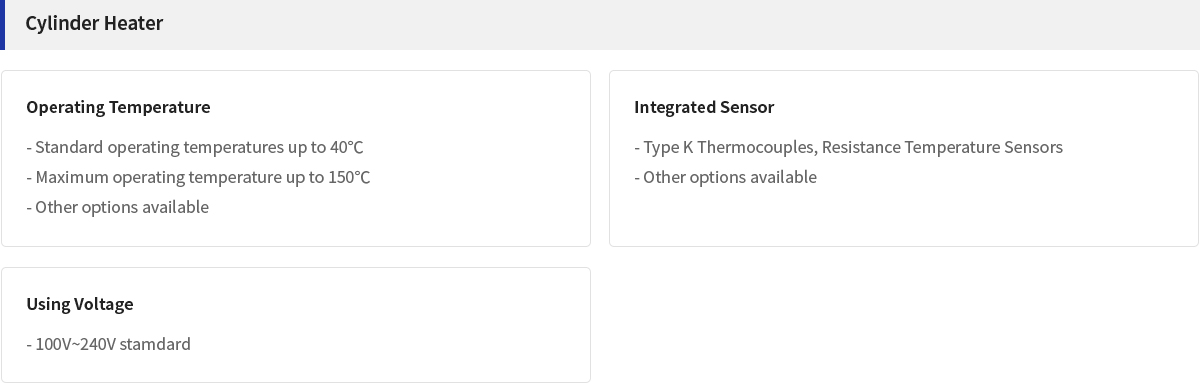Click the Operating Temperature card
Image resolution: width=1200 pixels, height=383 pixels.
[296, 158]
